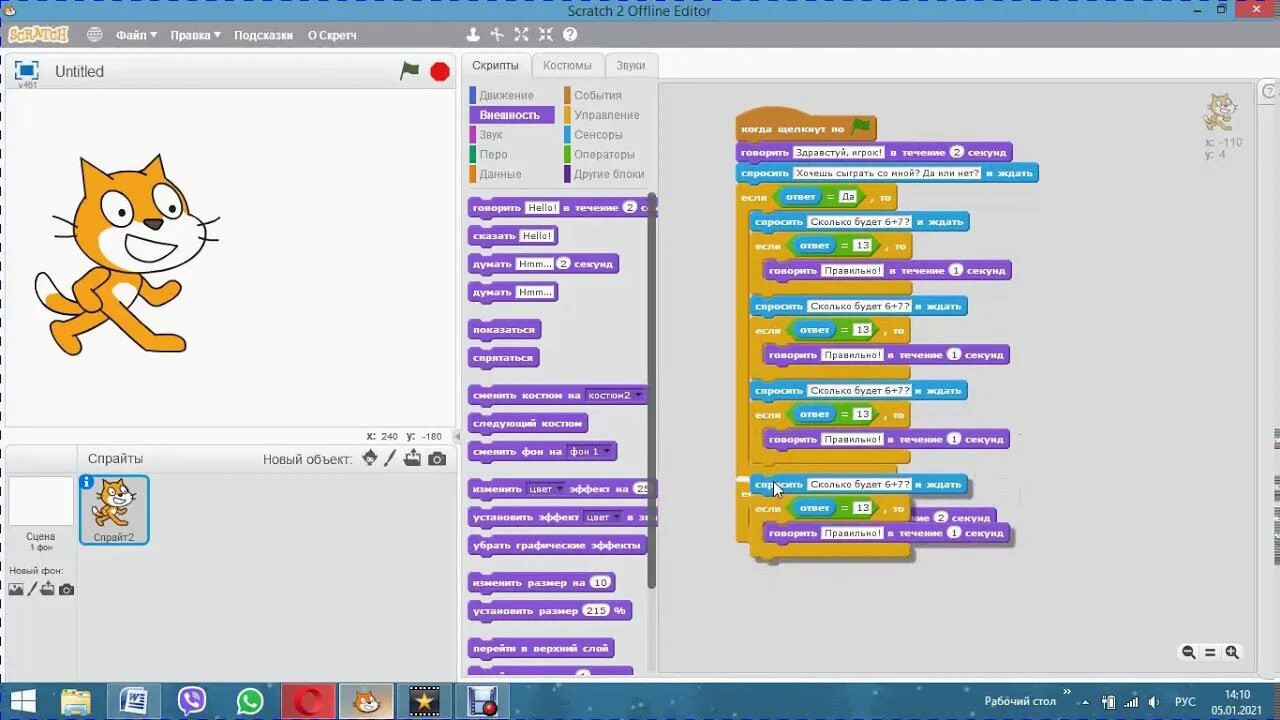1280x720 pixels.
Task: Reset scripts area zoom
Action: point(1210,652)
